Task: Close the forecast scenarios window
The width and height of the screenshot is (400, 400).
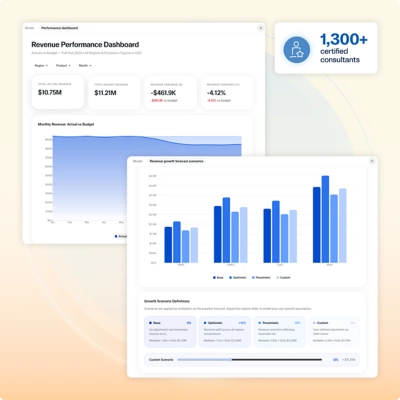Action: tap(372, 161)
